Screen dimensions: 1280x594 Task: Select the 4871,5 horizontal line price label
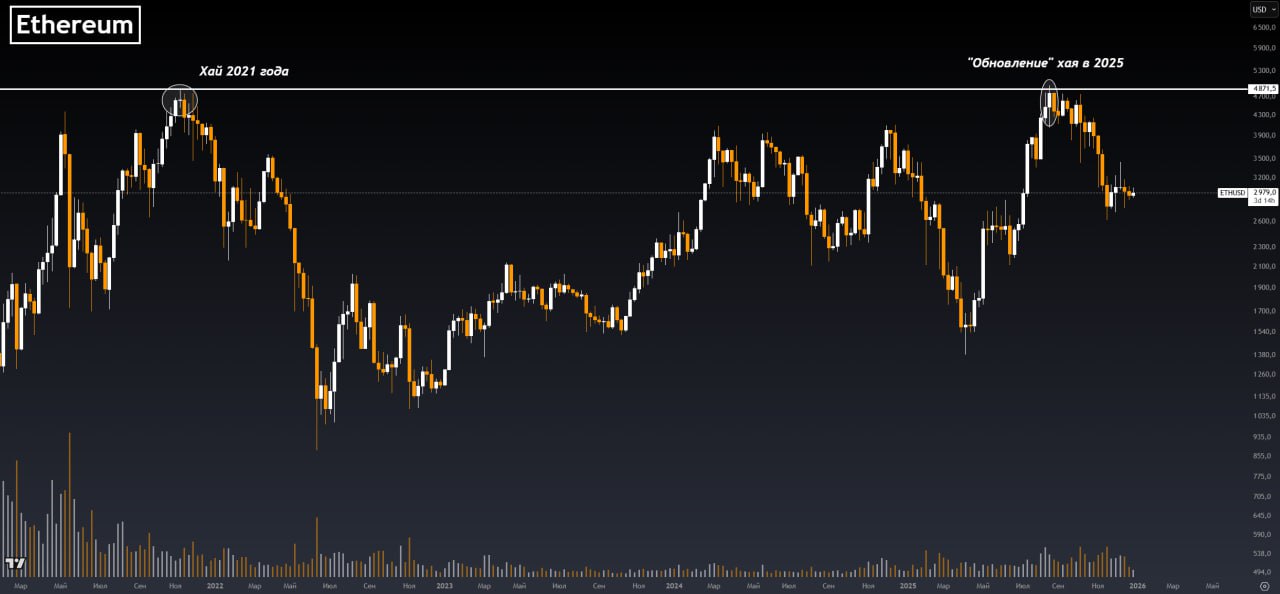pyautogui.click(x=1264, y=89)
